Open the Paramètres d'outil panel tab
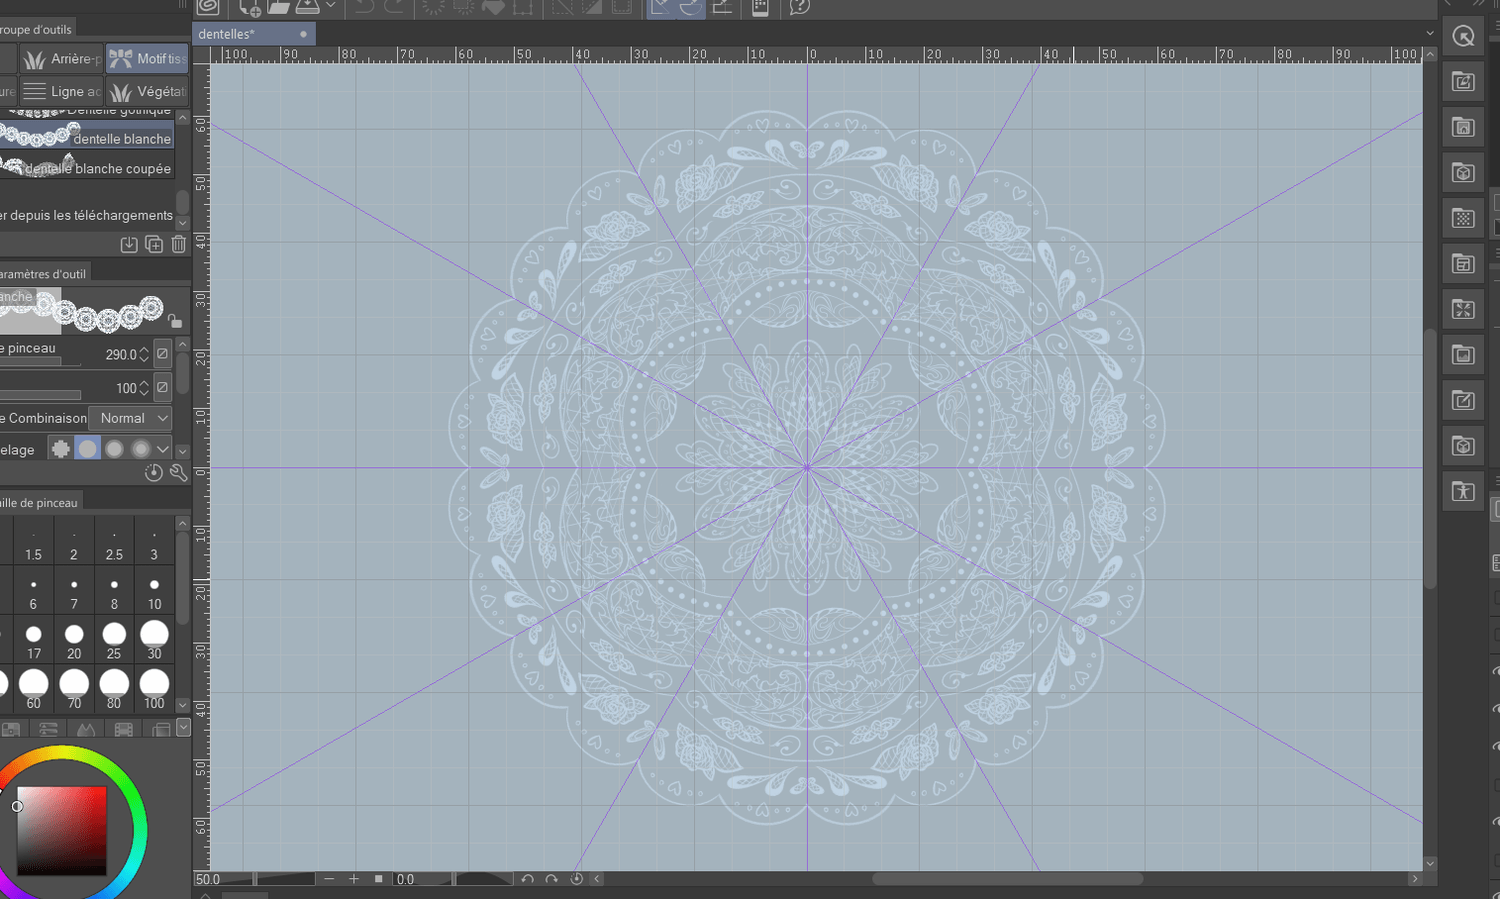 [43, 274]
